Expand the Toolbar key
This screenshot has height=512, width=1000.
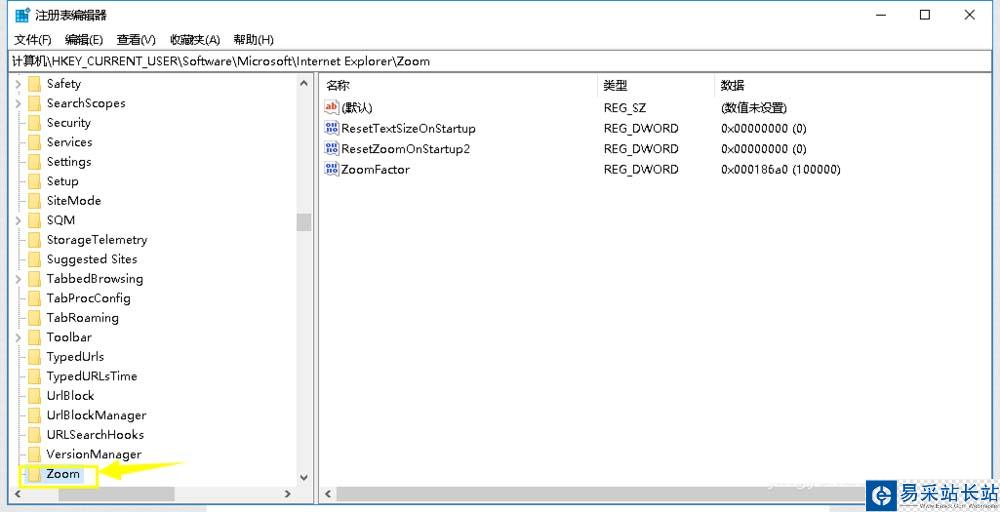[18, 337]
